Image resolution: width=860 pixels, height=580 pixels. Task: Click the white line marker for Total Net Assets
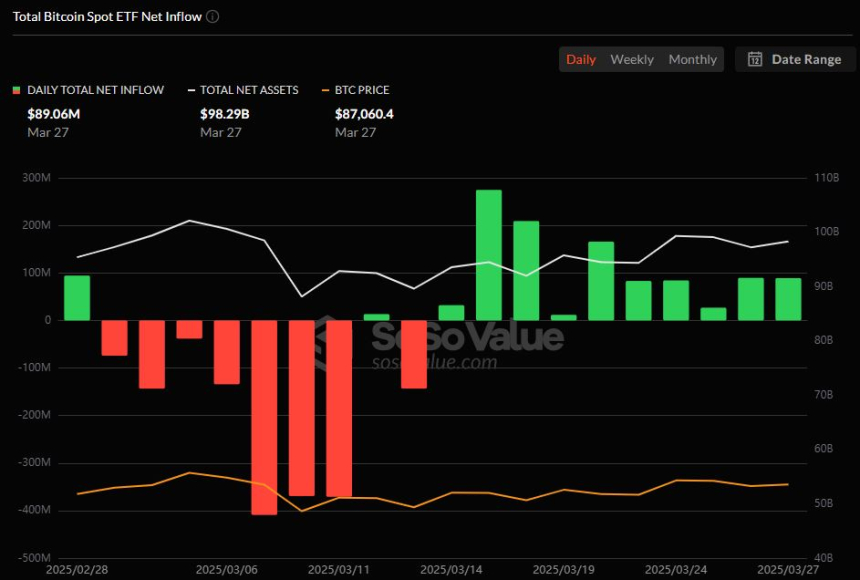190,90
